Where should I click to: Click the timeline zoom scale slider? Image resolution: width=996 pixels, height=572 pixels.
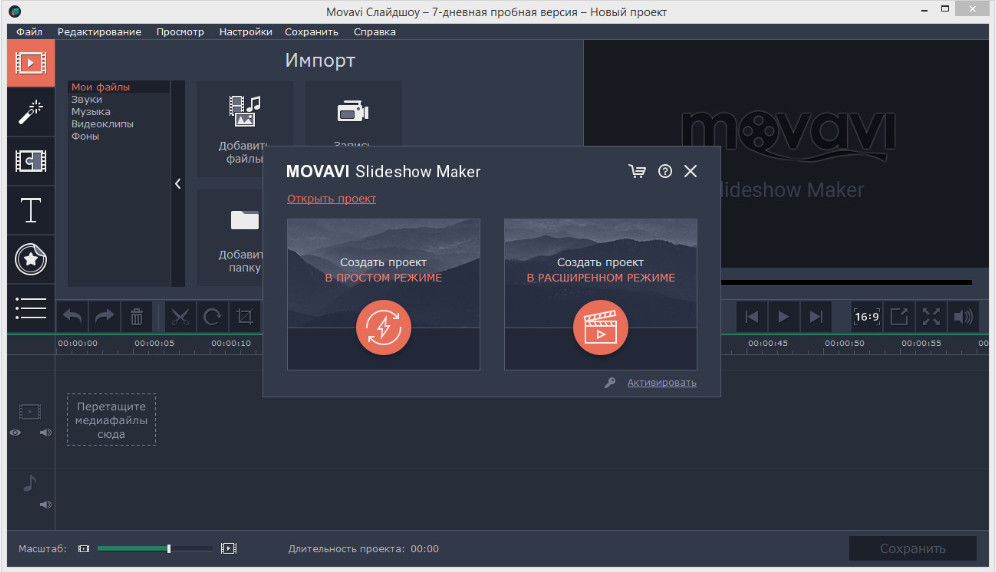click(x=155, y=548)
